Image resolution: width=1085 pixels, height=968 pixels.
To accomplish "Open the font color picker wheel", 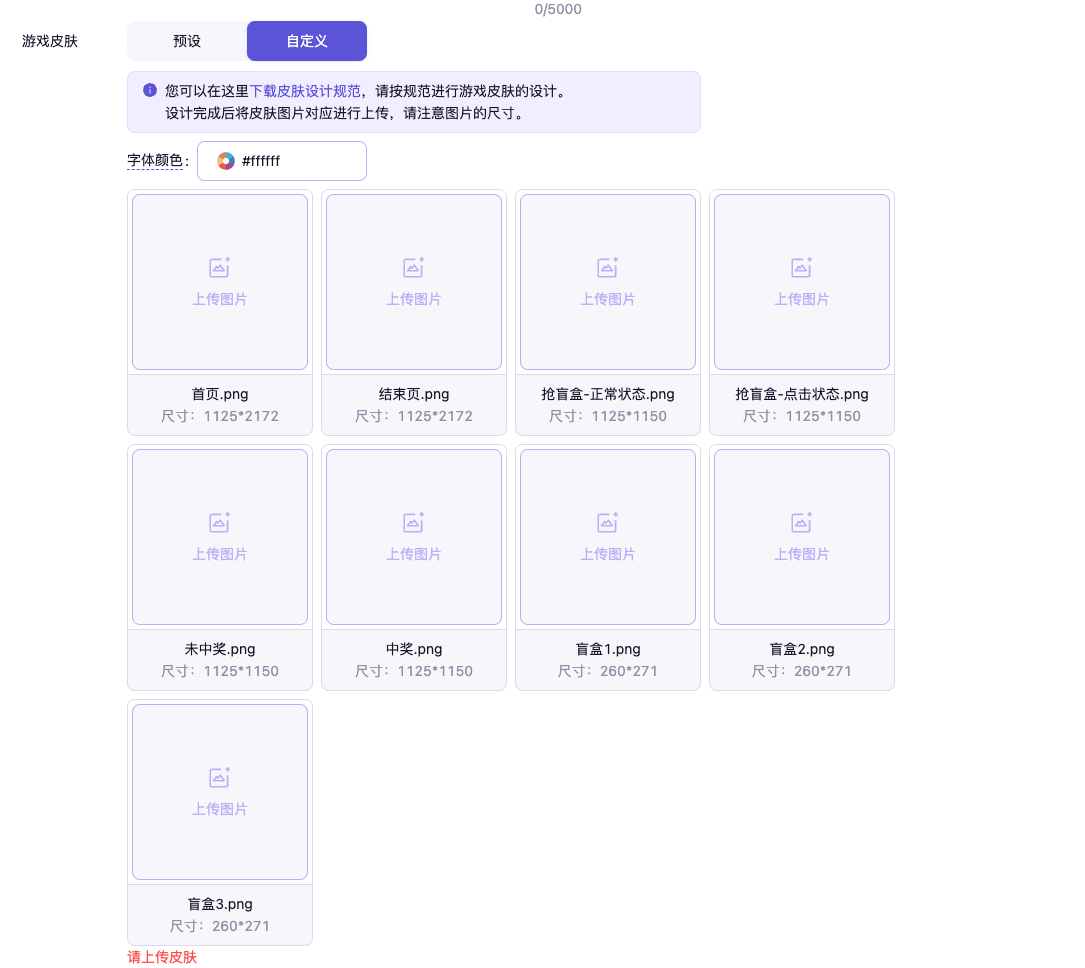I will (x=226, y=161).
